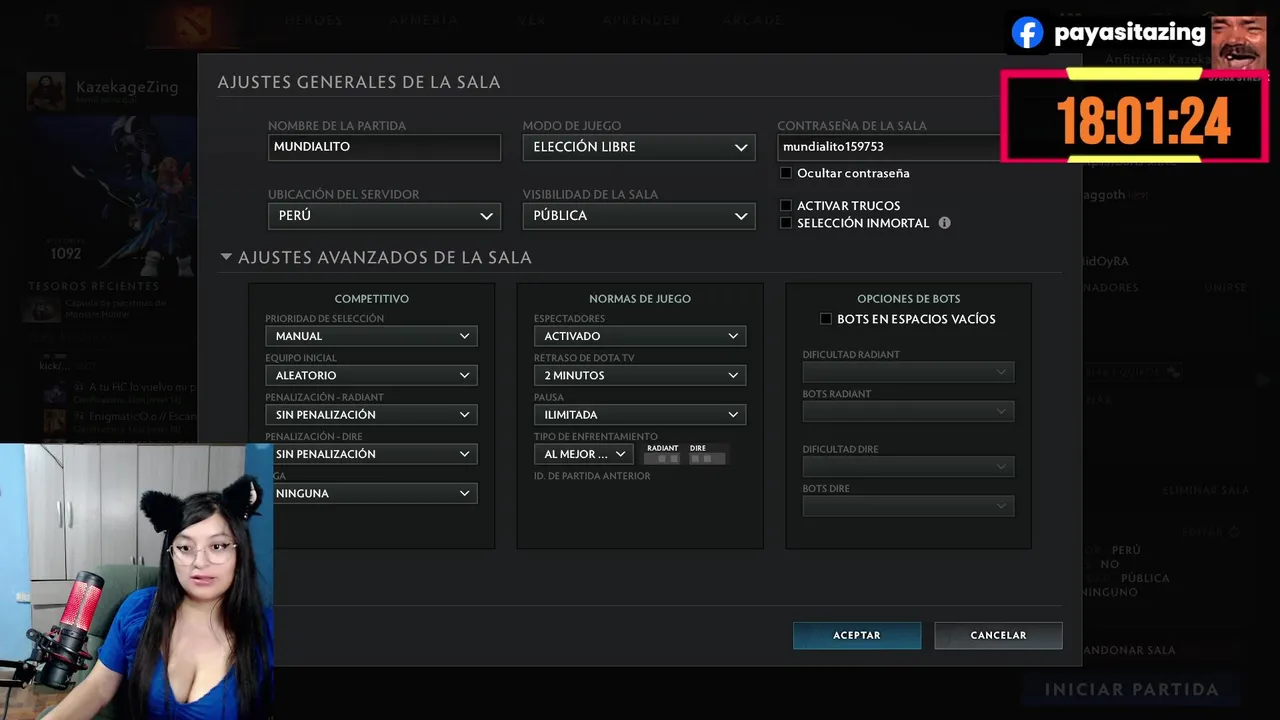Set the Dire series wins boxes
The image size is (1280, 720).
708,458
